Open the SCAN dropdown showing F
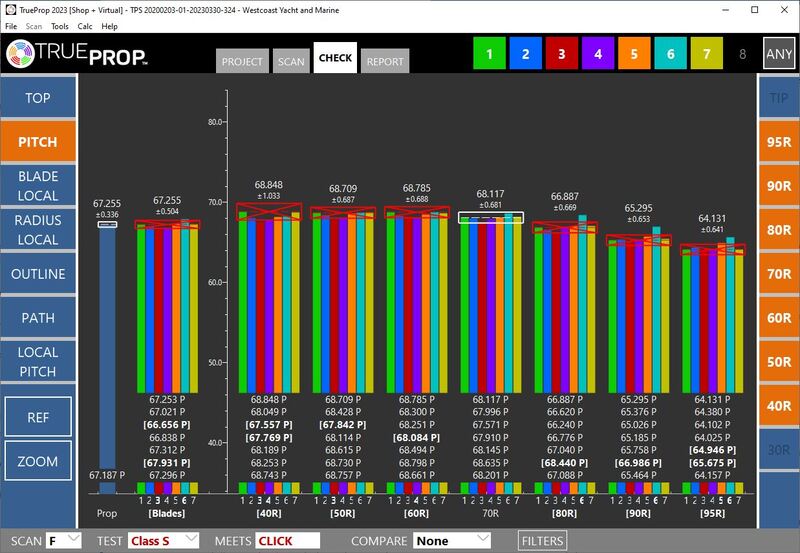Screen dimensions: 800x553 tap(62, 541)
